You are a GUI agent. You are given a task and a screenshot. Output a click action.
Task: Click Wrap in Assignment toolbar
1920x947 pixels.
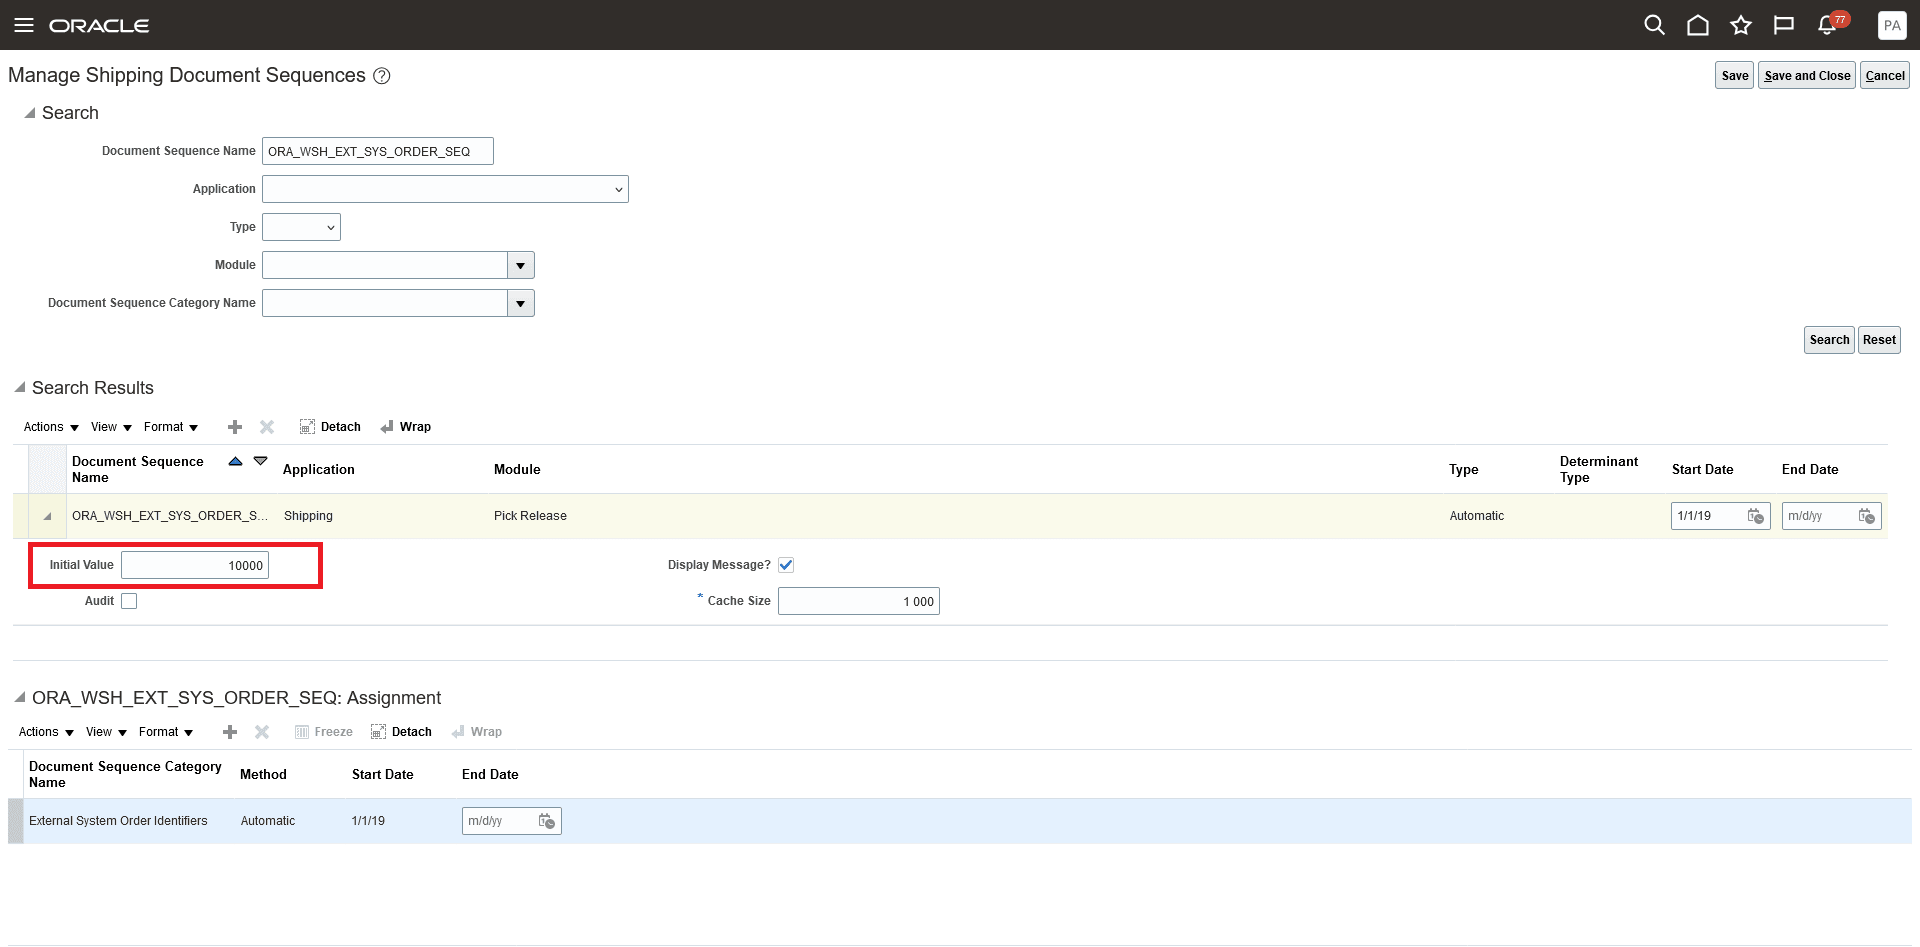click(477, 732)
